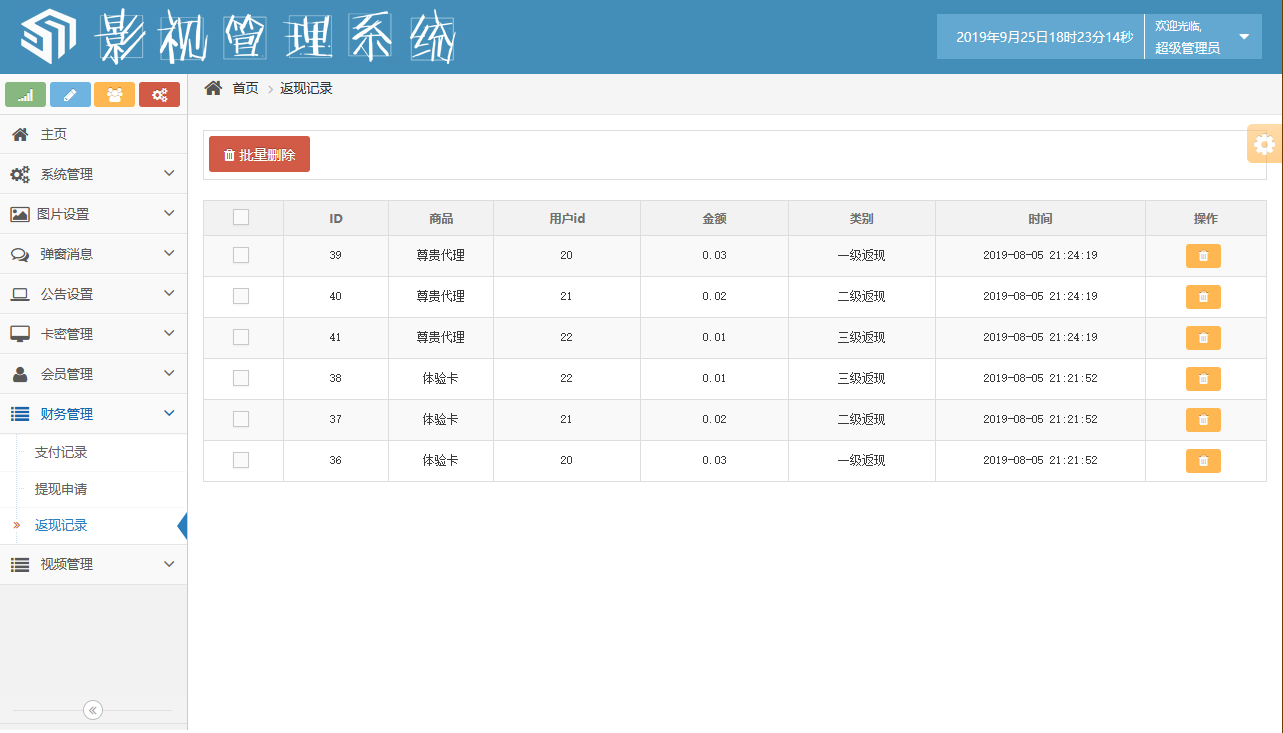1283x733 pixels.
Task: Click the orange users group shortcut icon
Action: point(115,95)
